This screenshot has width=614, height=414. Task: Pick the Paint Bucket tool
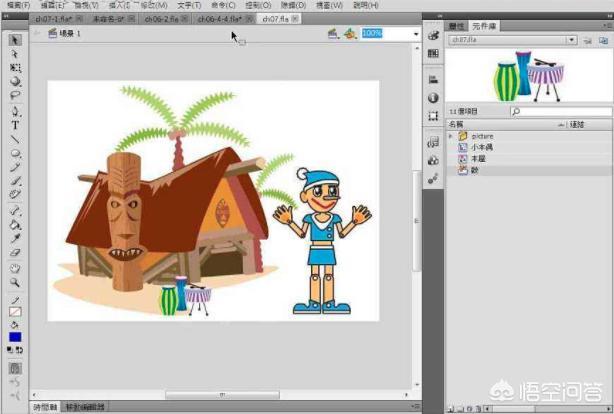click(x=15, y=225)
